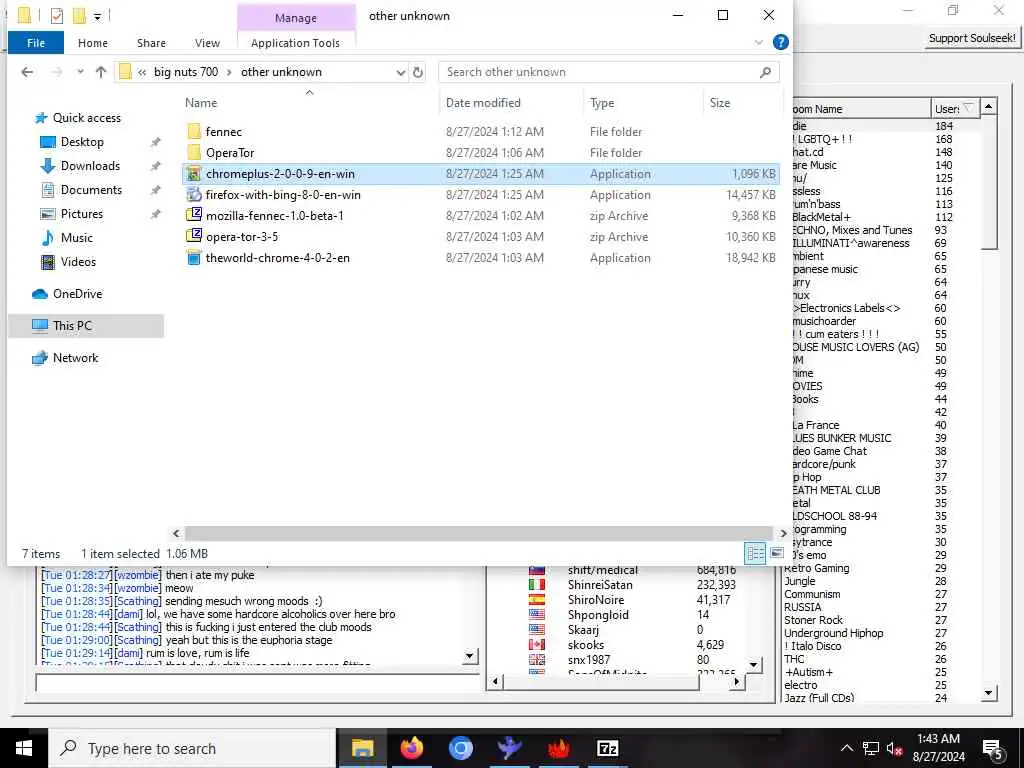Click Support Soulseek! button

972,38
